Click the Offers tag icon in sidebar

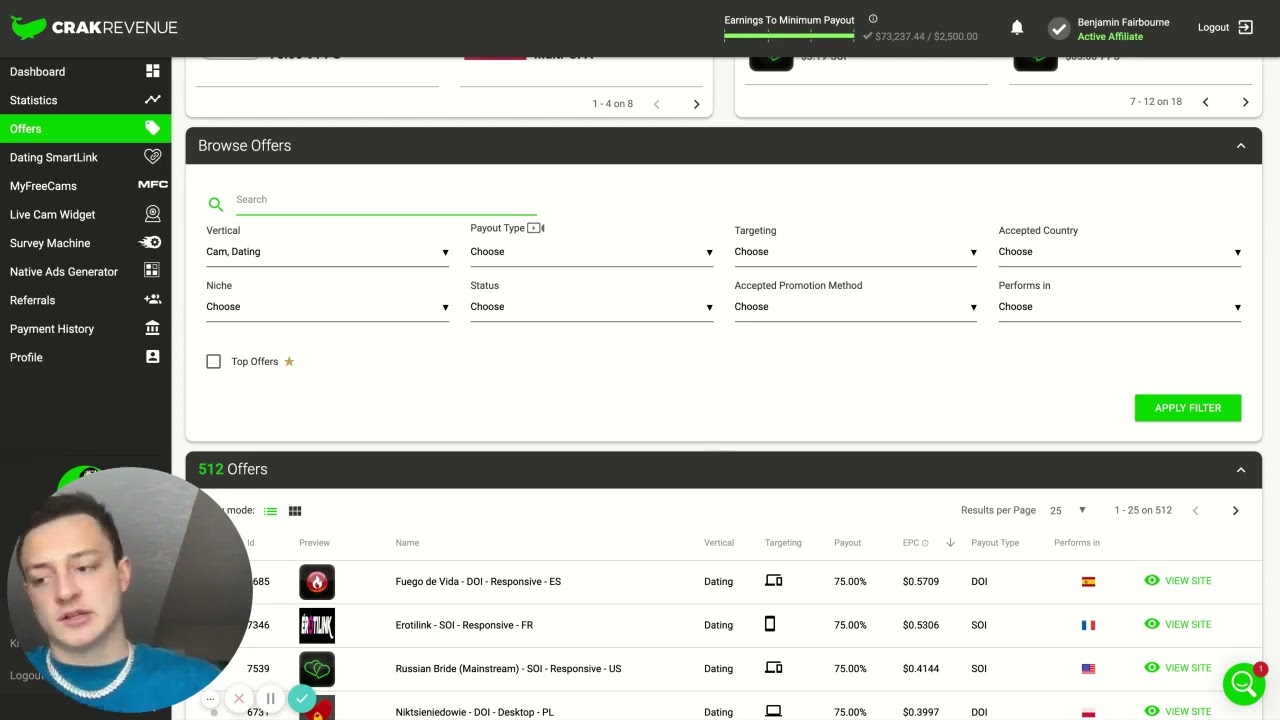pos(152,128)
